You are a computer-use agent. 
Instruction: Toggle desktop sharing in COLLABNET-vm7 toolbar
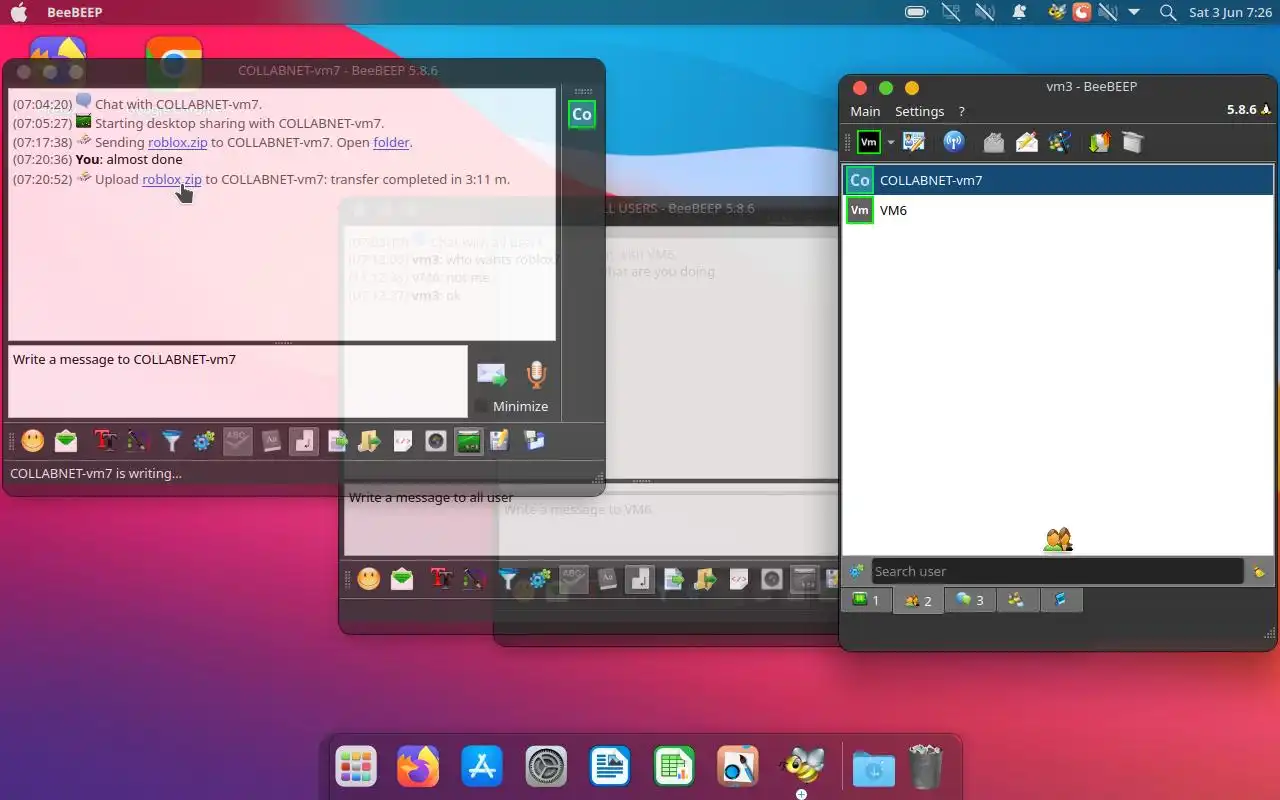(469, 440)
